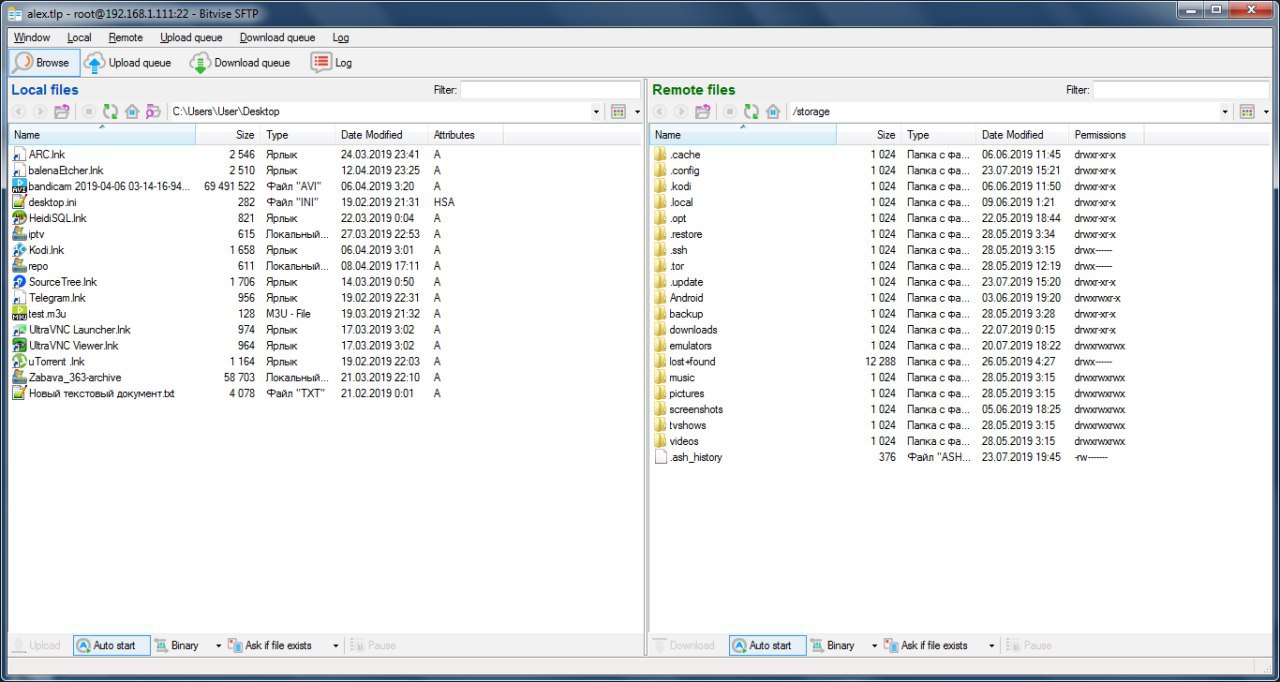Image resolution: width=1280 pixels, height=682 pixels.
Task: Go to home folder in Local files
Action: point(132,112)
